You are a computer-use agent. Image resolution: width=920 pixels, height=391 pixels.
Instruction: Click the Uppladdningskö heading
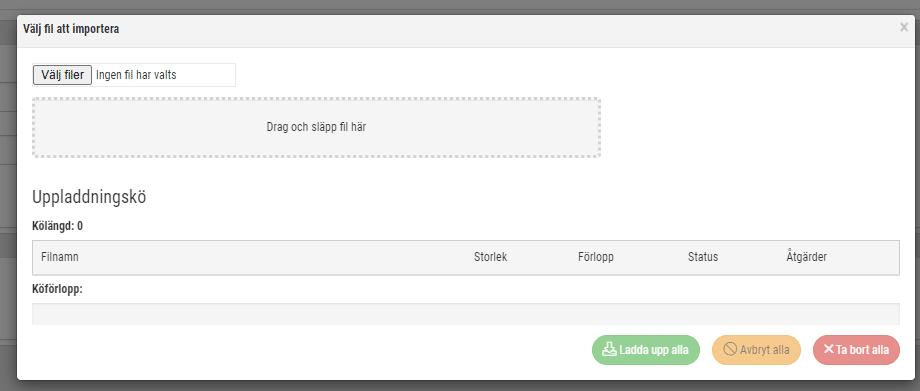(89, 197)
